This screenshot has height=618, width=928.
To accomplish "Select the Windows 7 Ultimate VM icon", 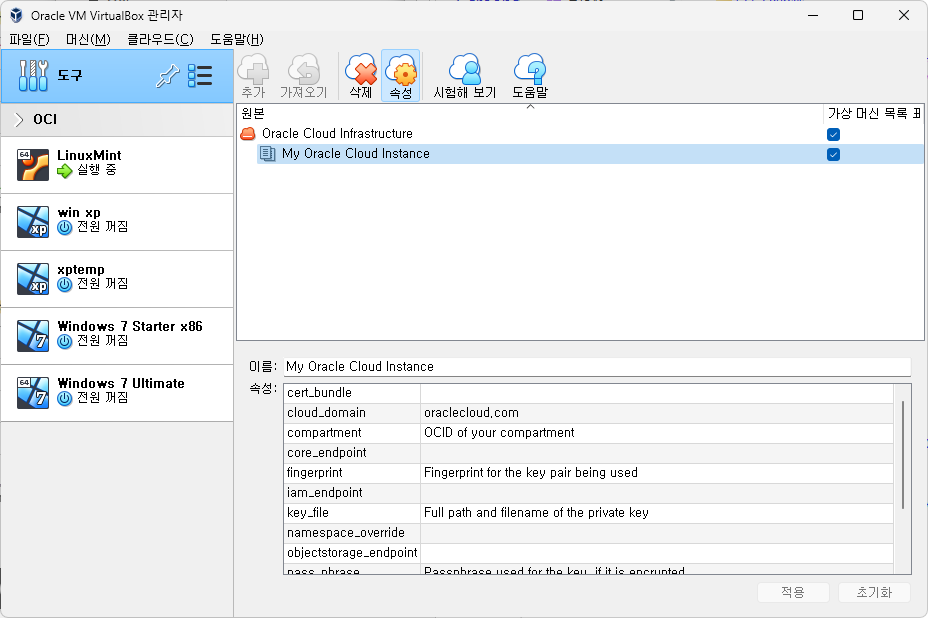I will pos(33,392).
